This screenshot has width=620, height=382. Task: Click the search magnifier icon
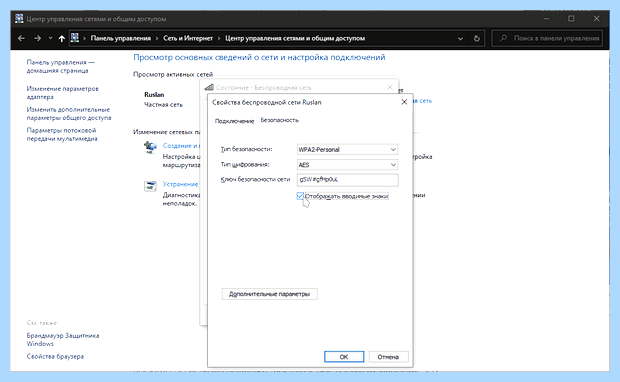point(503,38)
